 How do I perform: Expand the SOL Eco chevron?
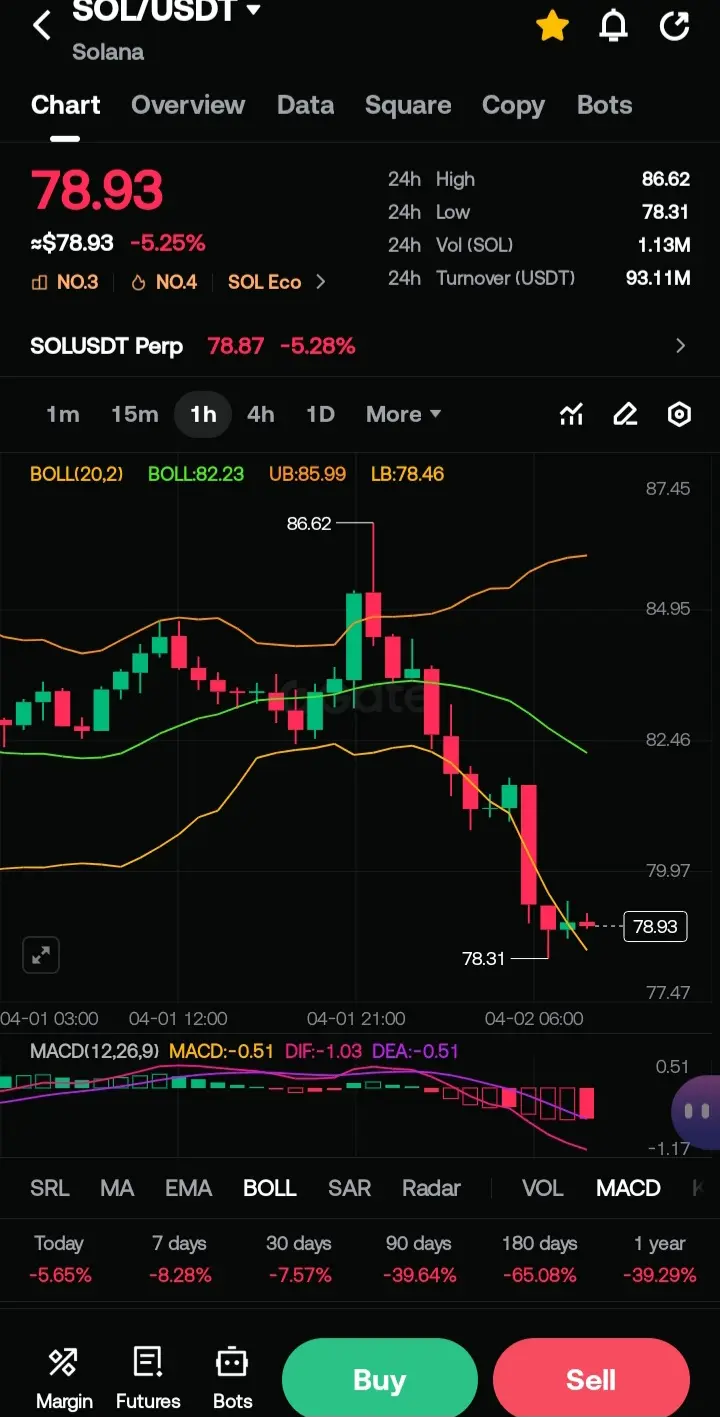(320, 282)
